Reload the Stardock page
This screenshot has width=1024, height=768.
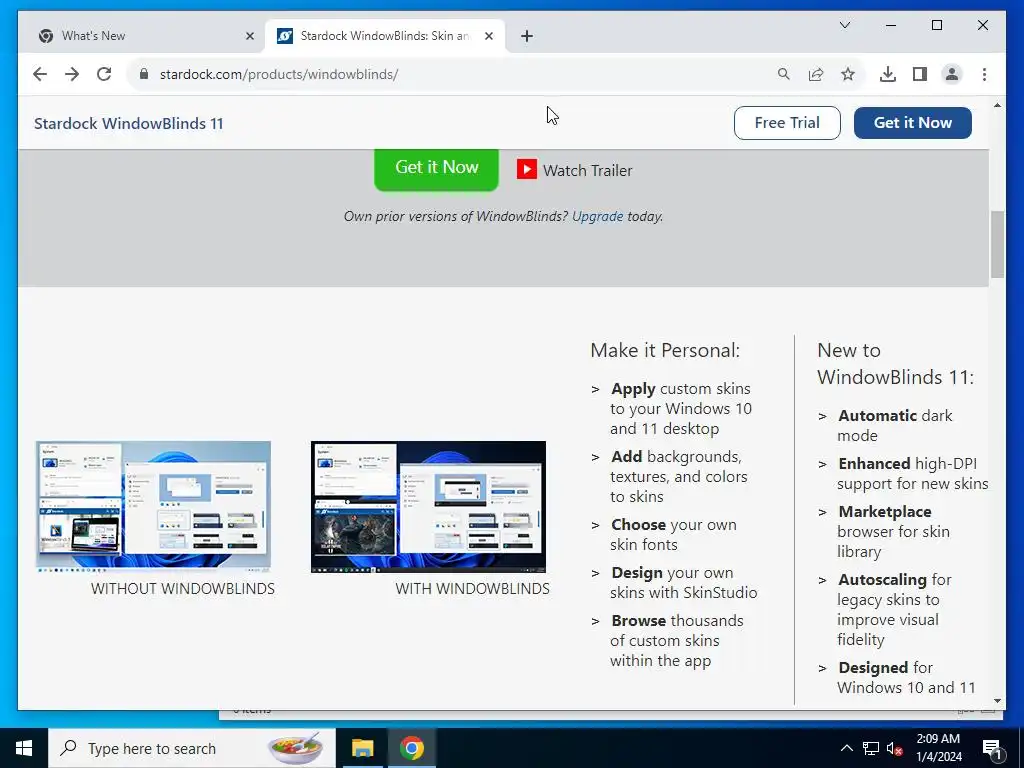click(x=104, y=74)
